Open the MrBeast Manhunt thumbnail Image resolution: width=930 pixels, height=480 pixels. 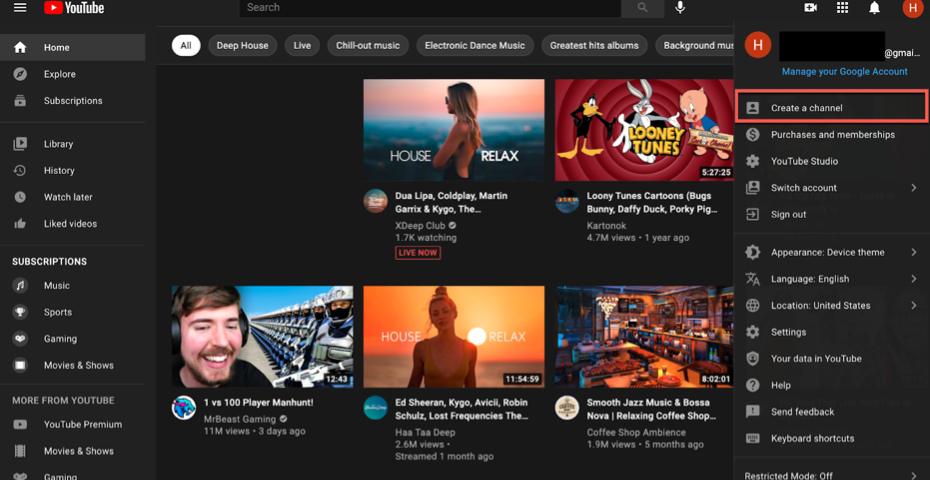[262, 336]
